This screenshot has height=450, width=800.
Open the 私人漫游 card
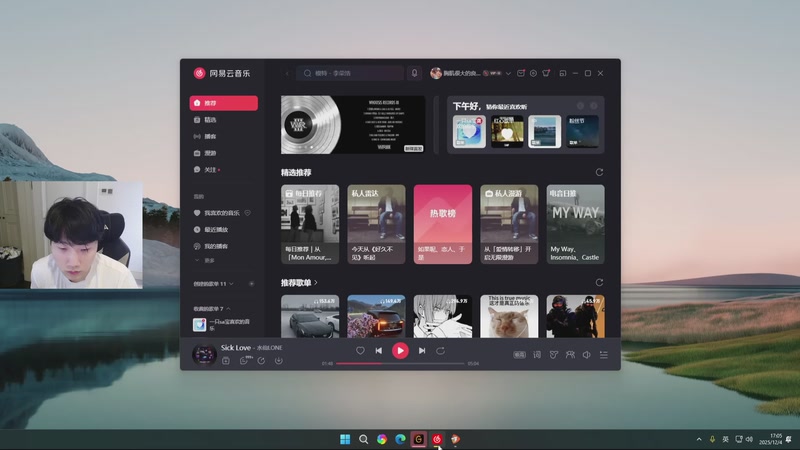tap(509, 224)
